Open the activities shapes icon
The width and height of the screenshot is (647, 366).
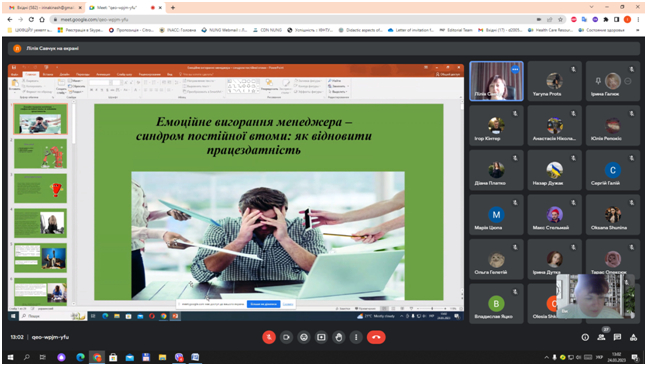point(633,337)
